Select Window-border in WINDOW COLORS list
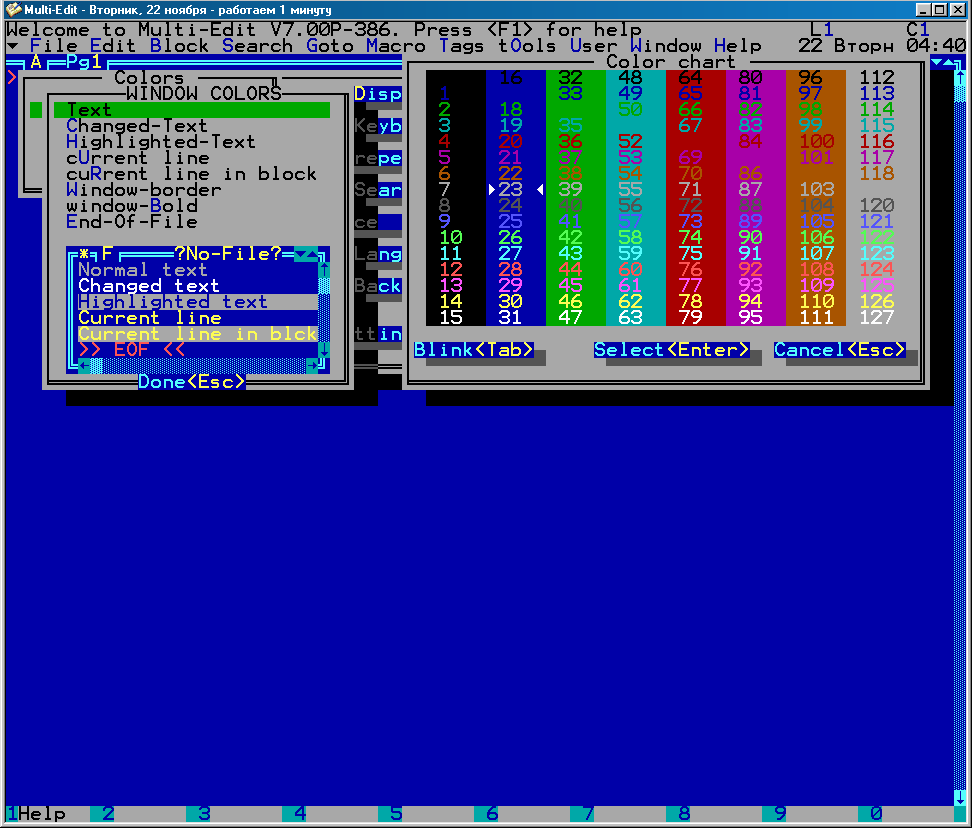Image resolution: width=972 pixels, height=828 pixels. [x=144, y=190]
